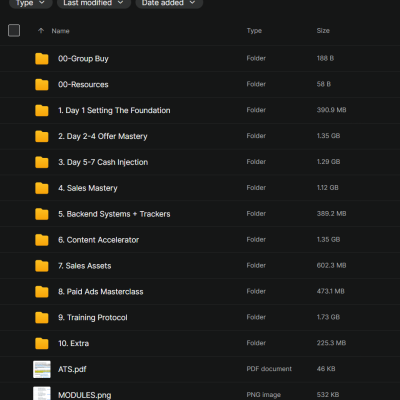Open '8. Paid Ads Masterclass' folder name
Image resolution: width=400 pixels, height=400 pixels.
101,292
